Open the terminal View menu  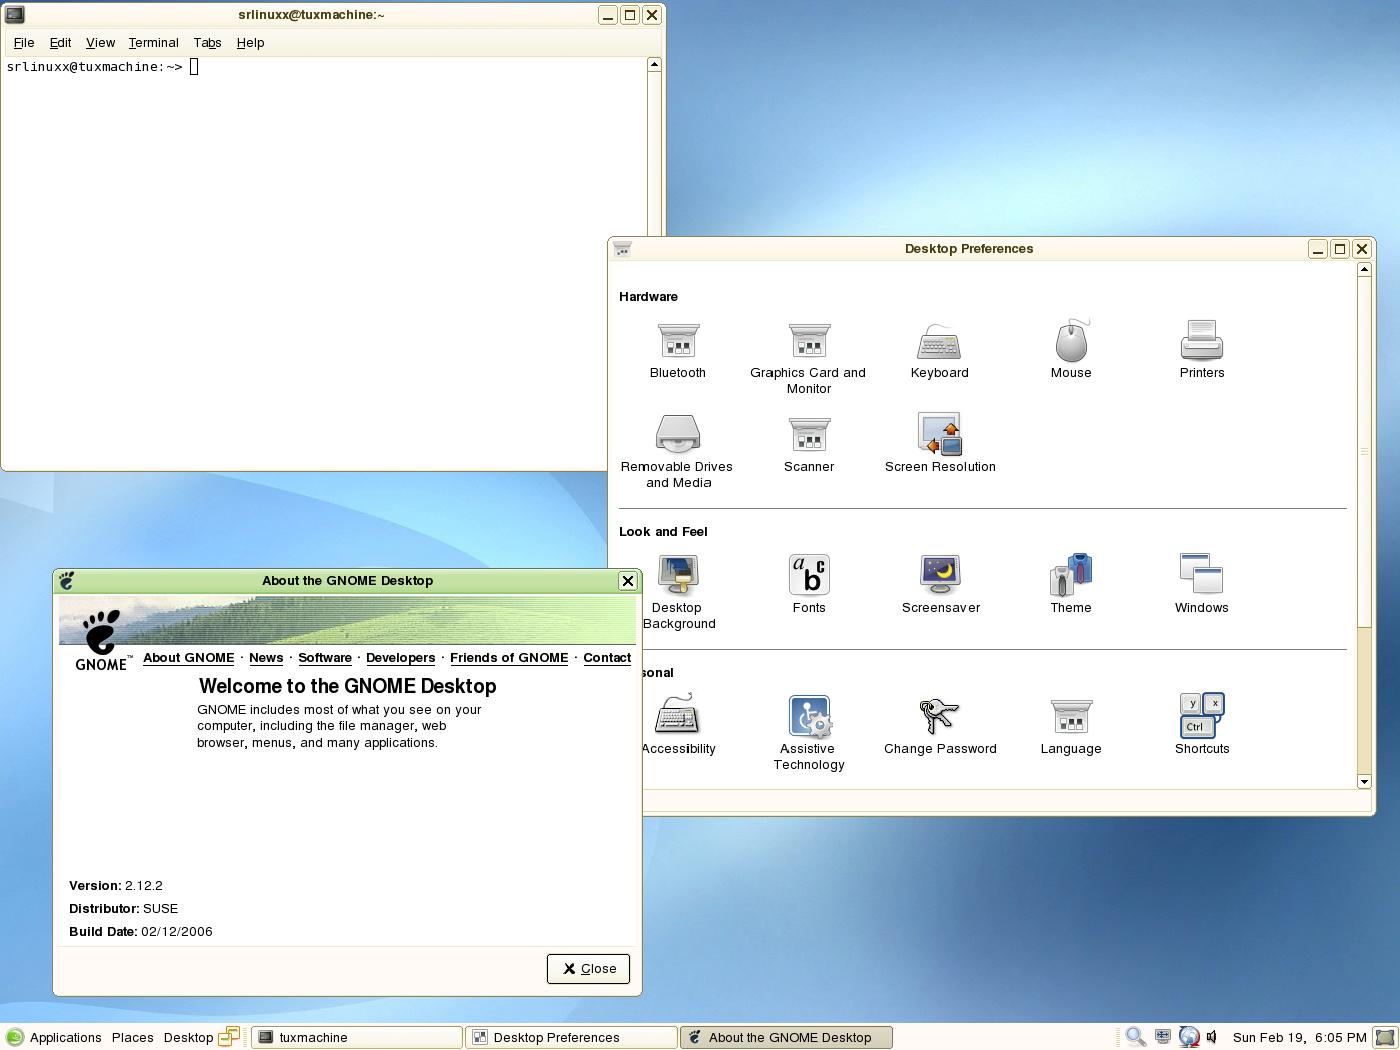point(100,43)
